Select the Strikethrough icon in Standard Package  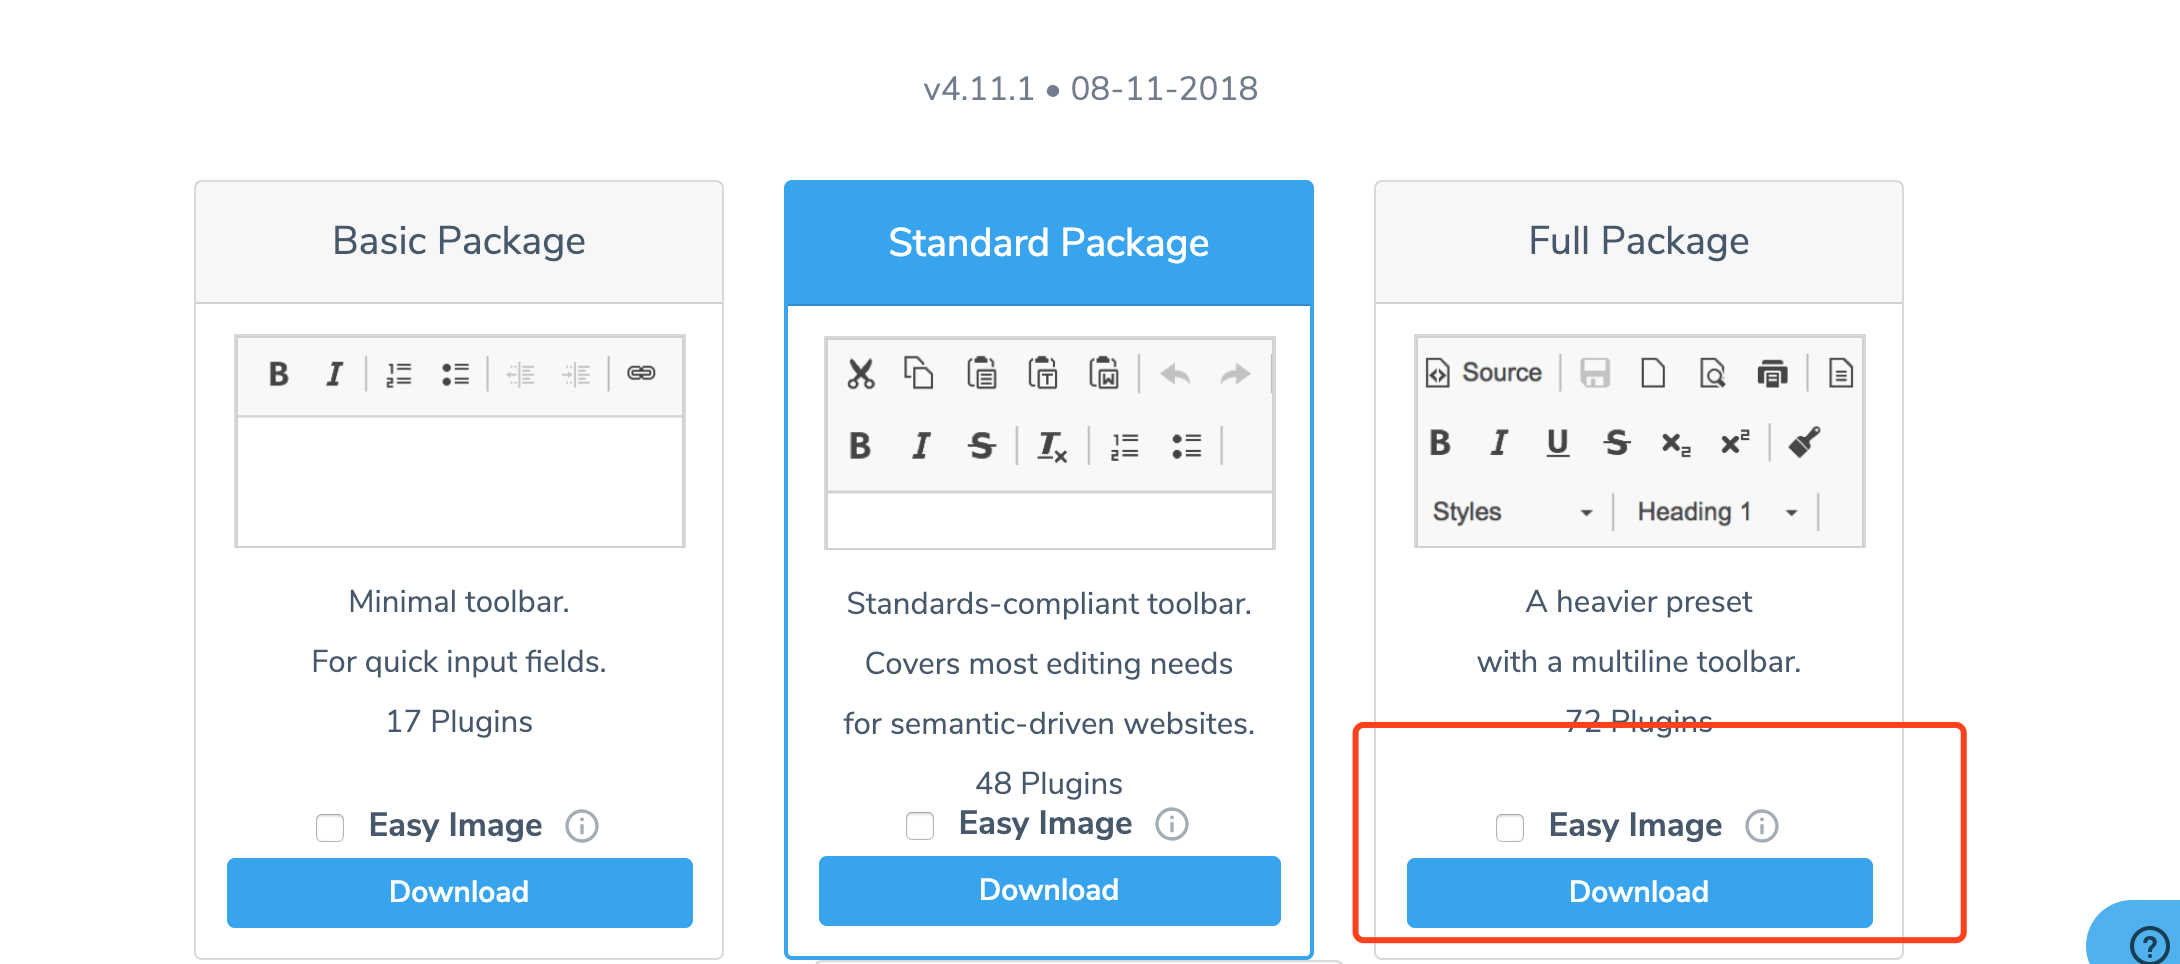981,447
